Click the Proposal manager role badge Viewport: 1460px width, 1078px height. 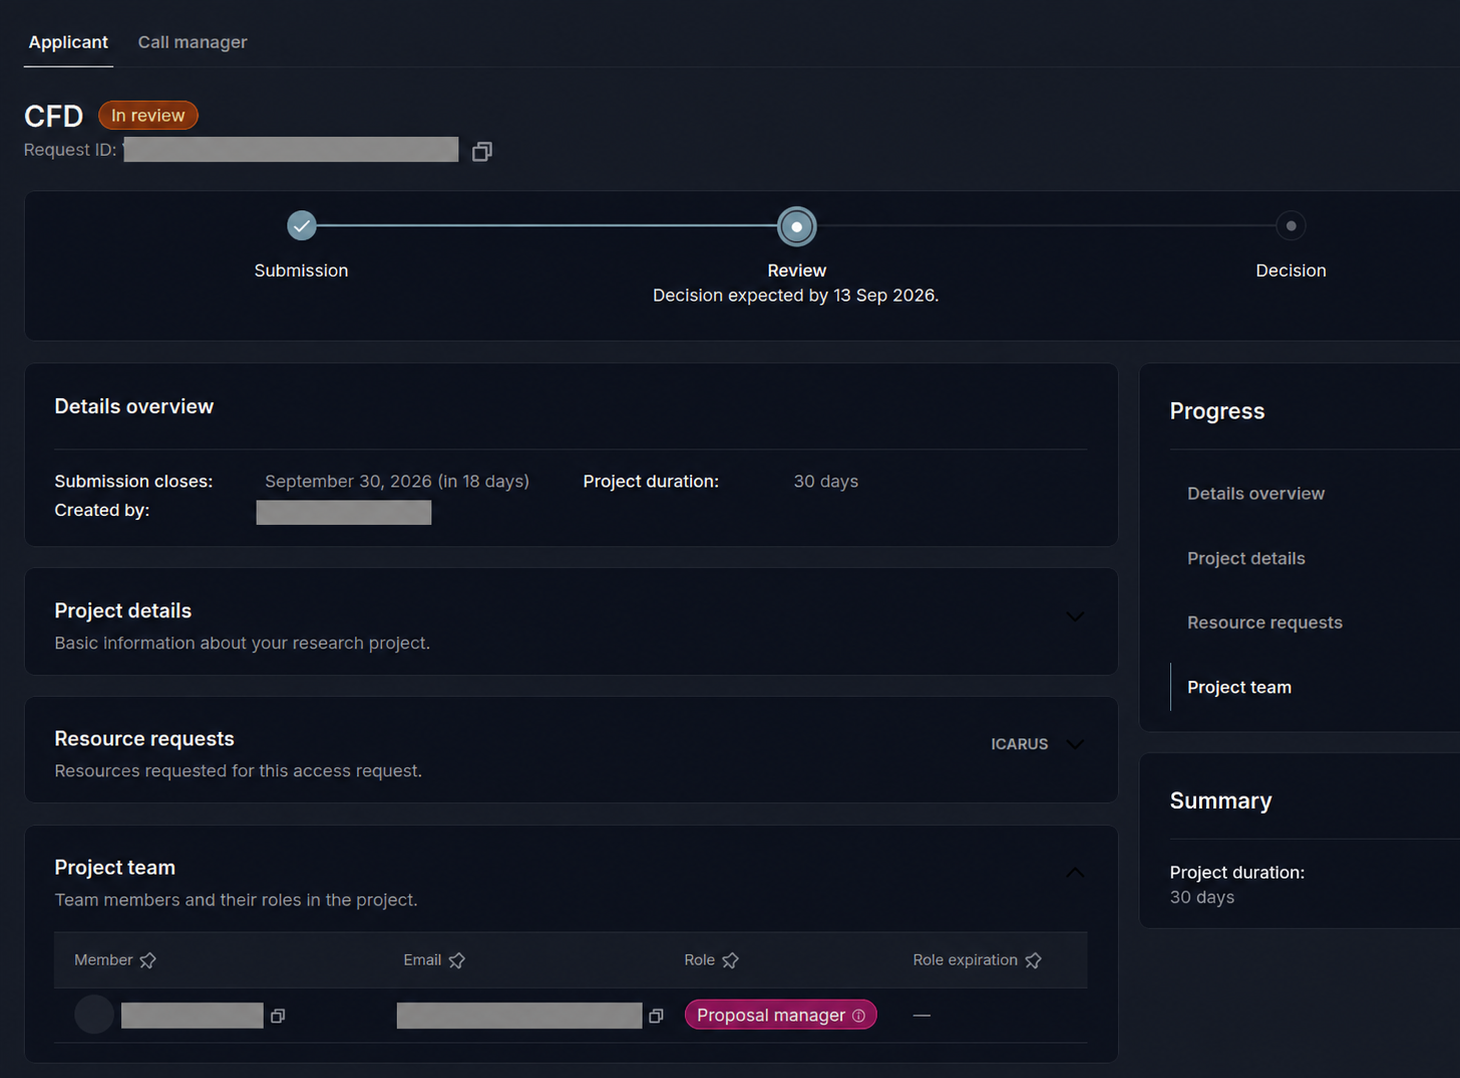(780, 1015)
